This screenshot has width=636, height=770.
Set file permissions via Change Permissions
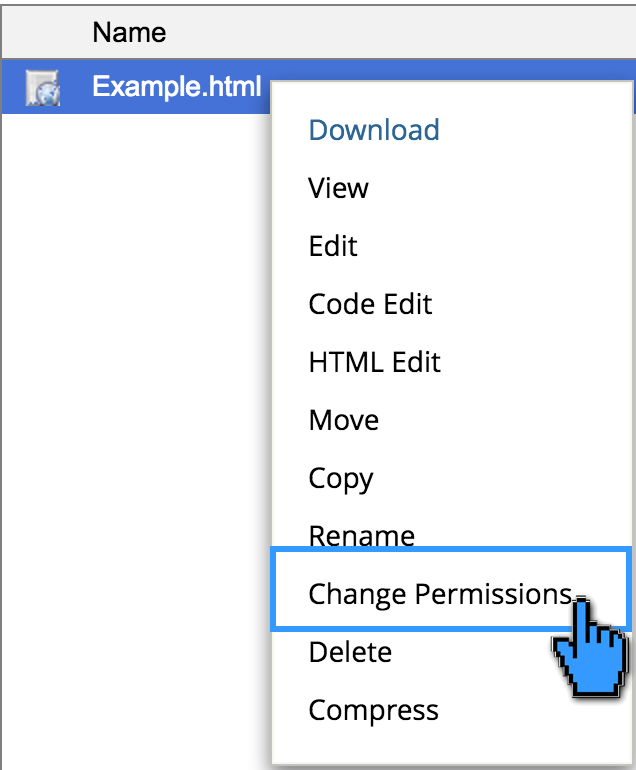pos(441,594)
